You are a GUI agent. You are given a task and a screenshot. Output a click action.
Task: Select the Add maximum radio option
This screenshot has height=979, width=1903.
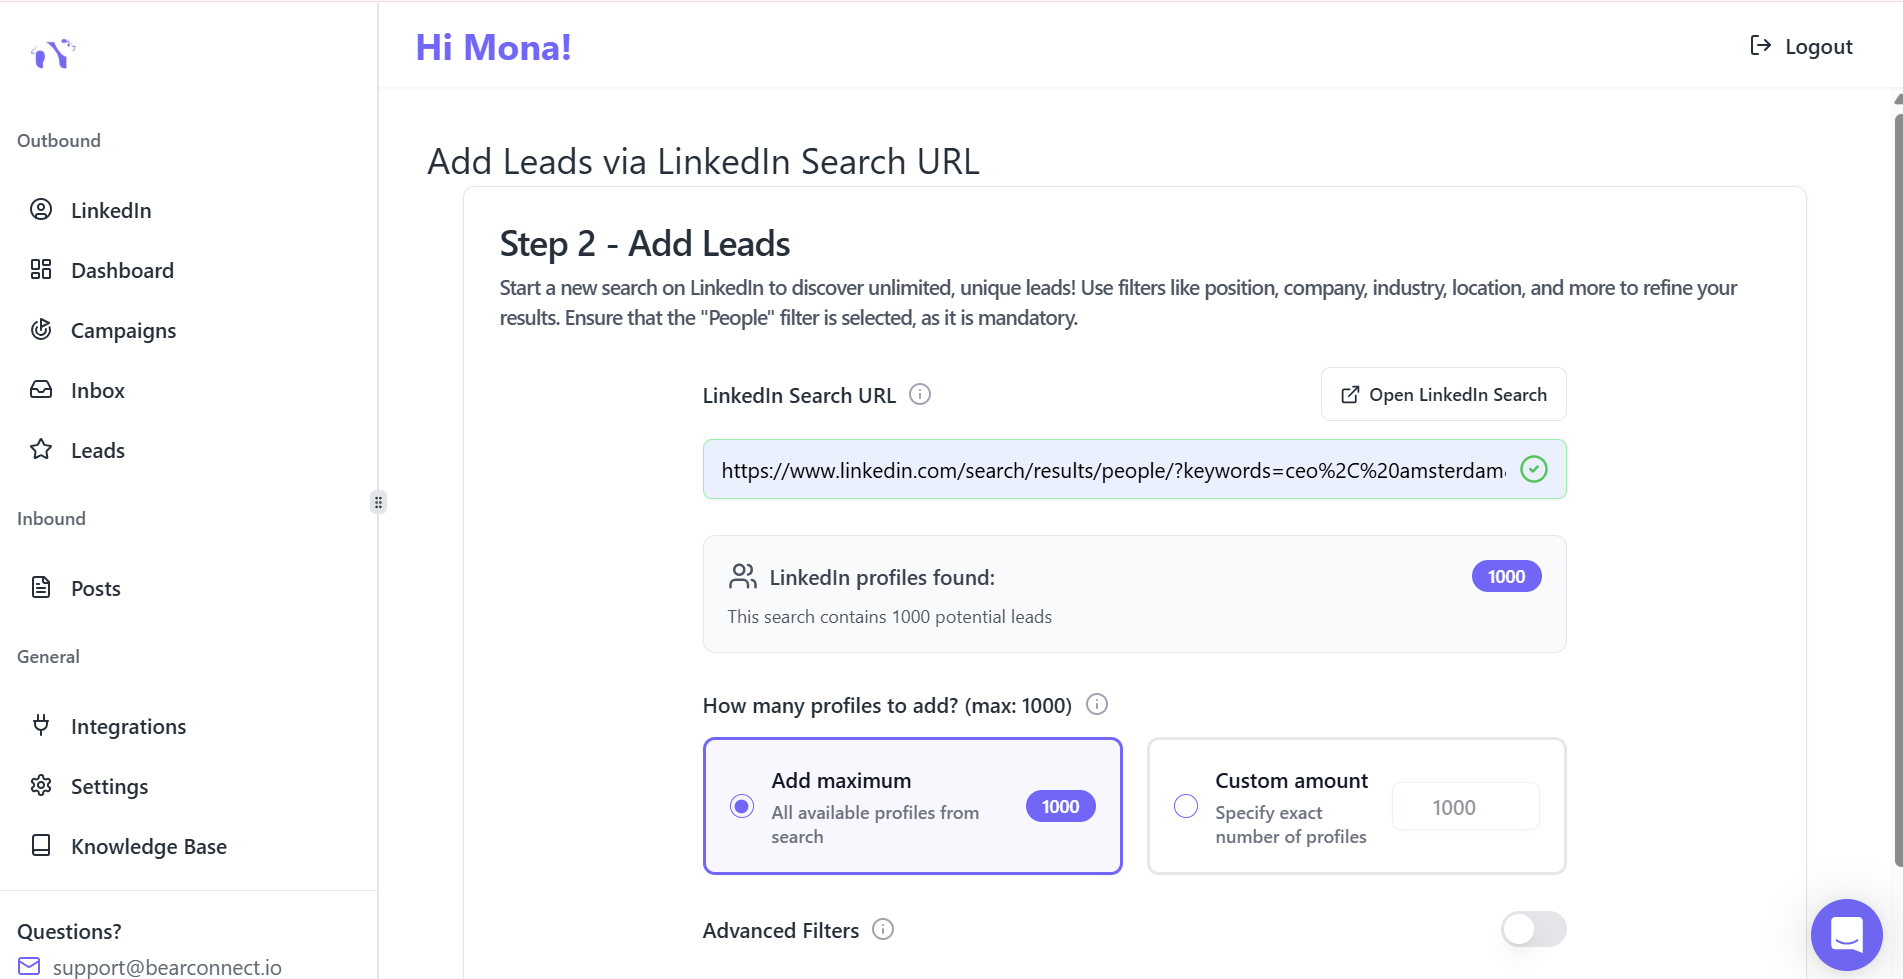tap(742, 806)
